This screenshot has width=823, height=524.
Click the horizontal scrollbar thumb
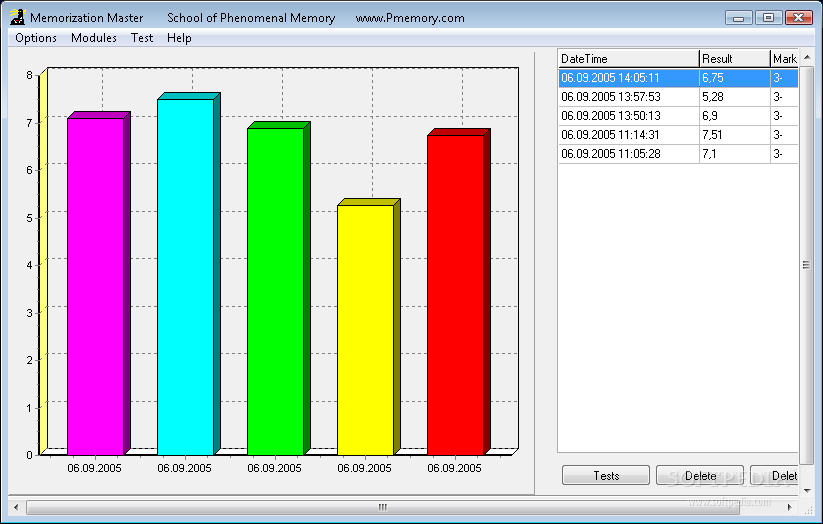click(x=383, y=507)
